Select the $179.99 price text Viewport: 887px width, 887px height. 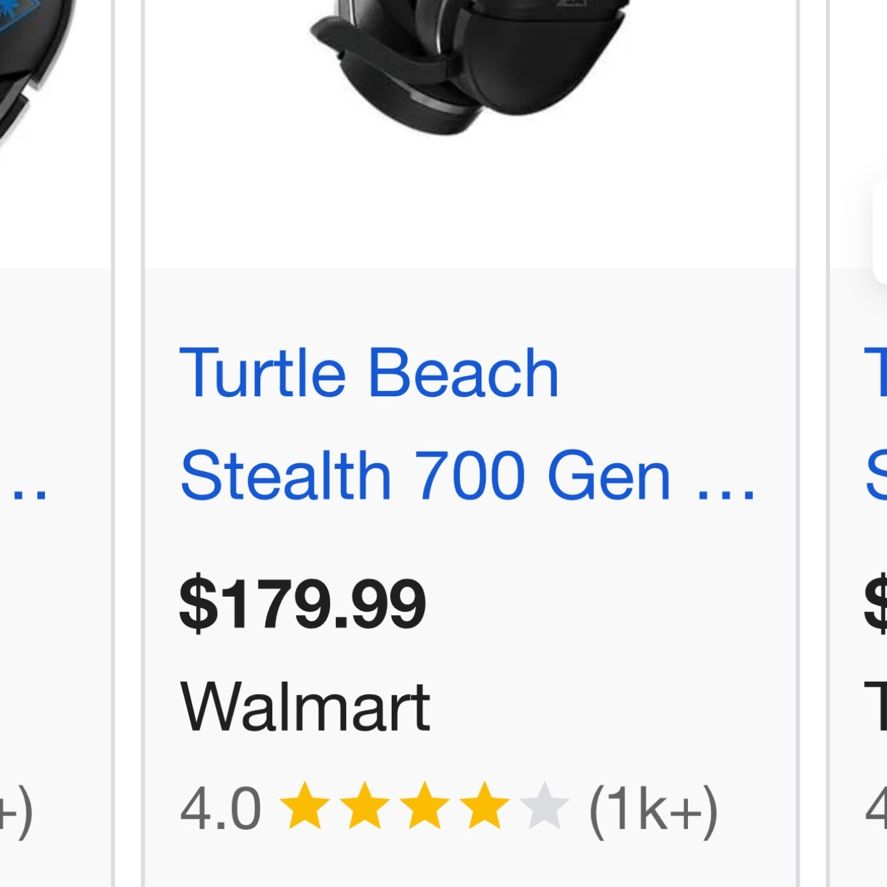click(303, 604)
